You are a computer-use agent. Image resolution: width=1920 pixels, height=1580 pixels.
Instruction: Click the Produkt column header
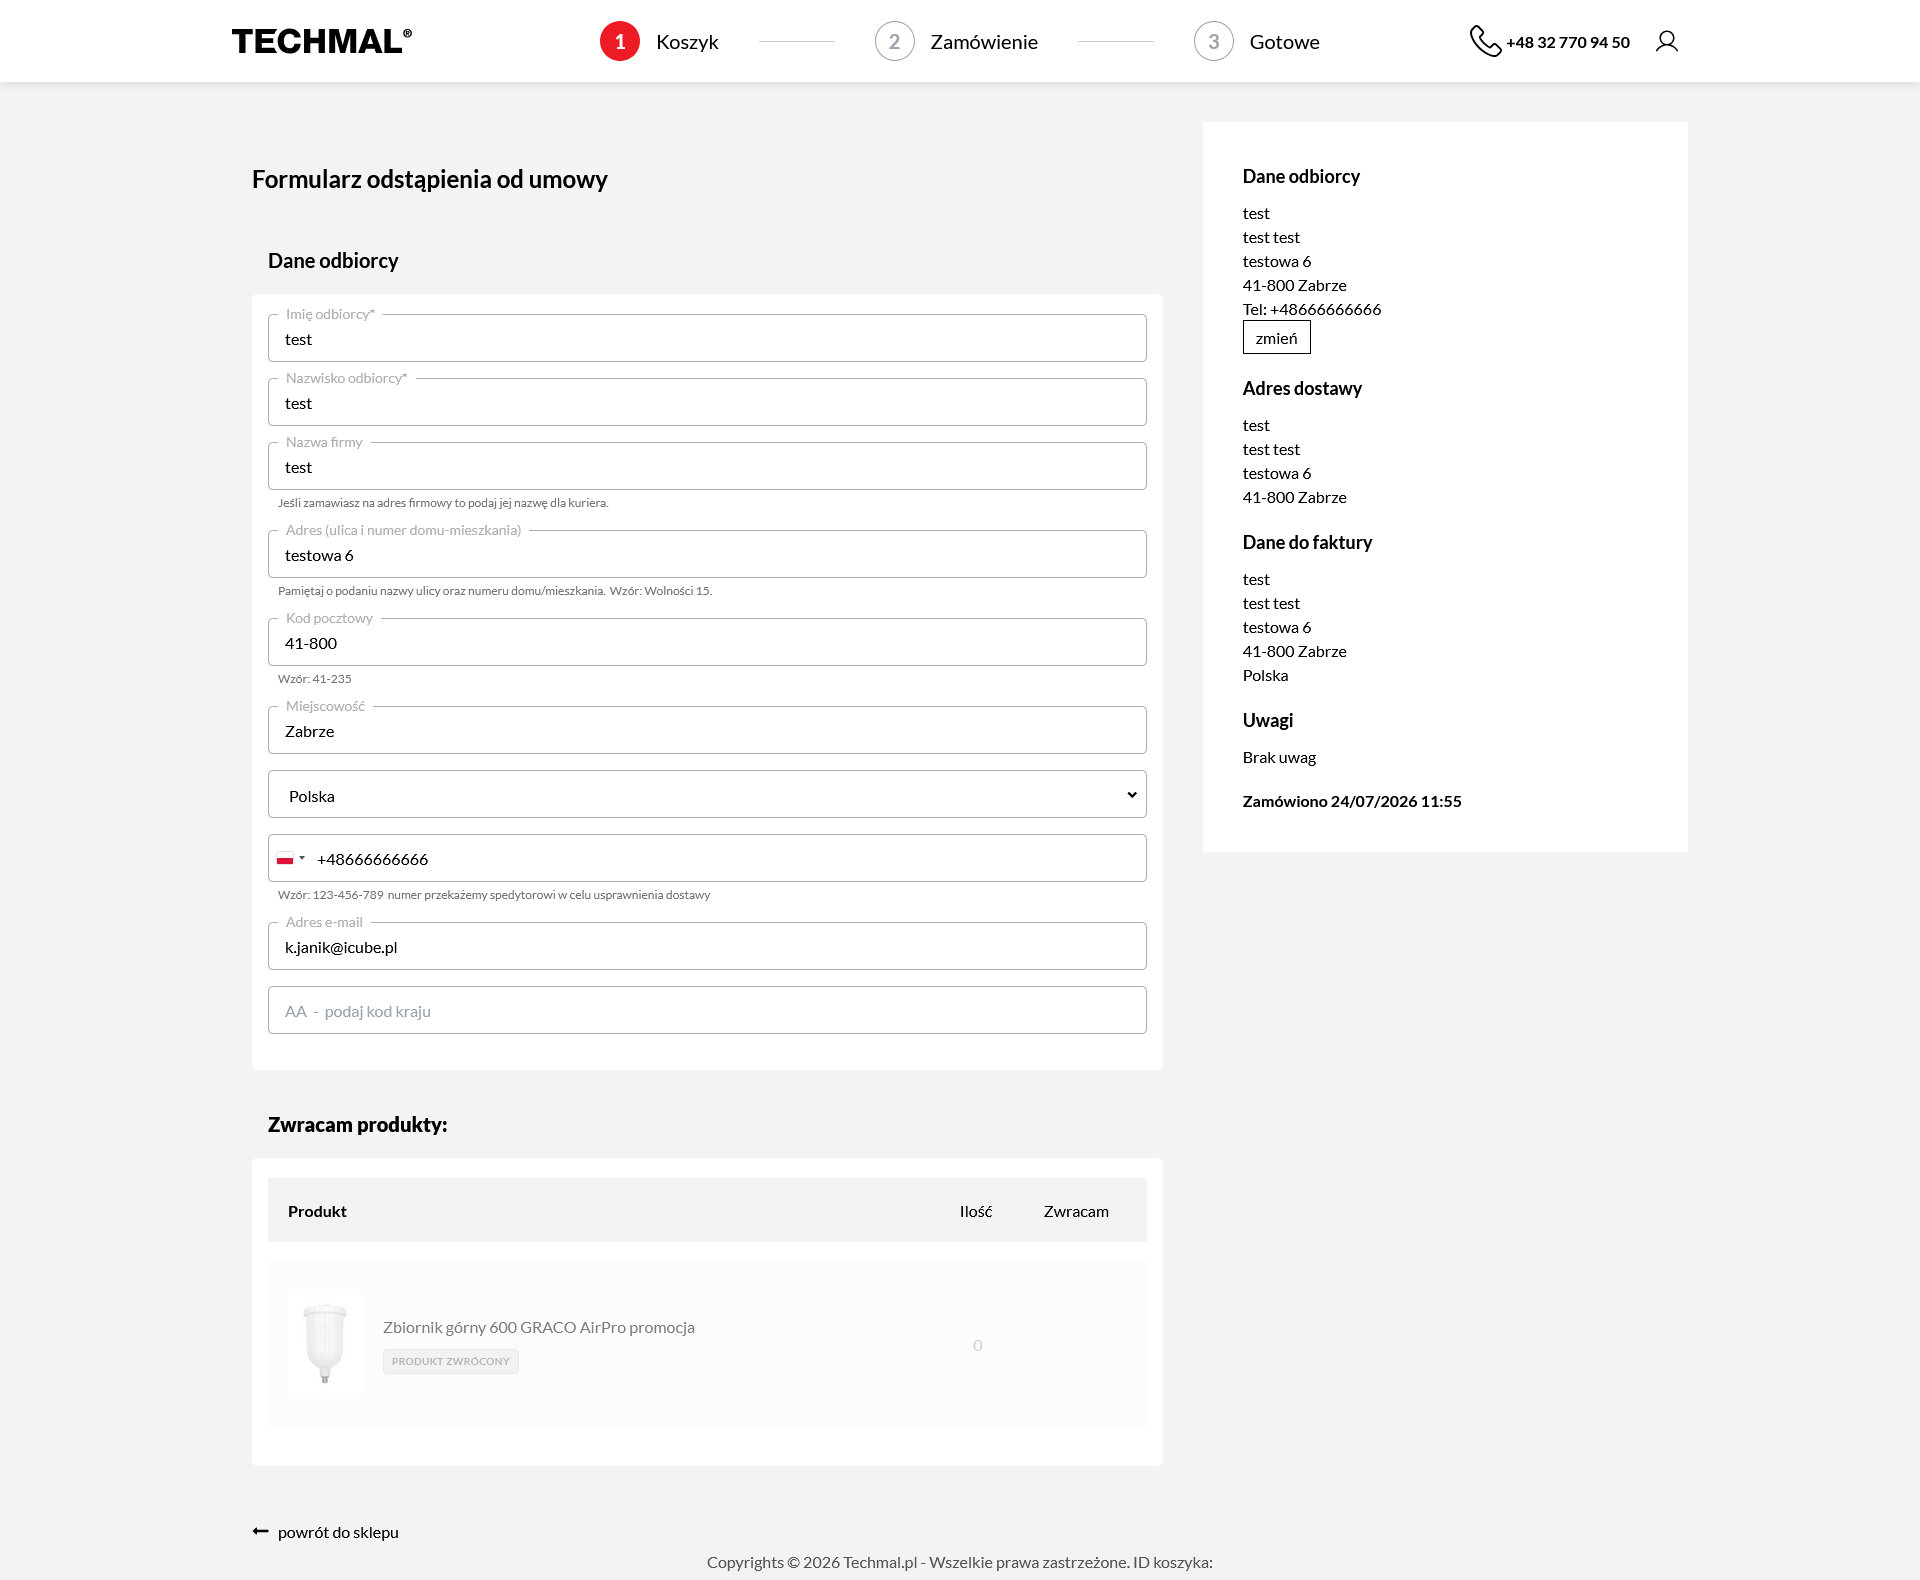point(317,1211)
